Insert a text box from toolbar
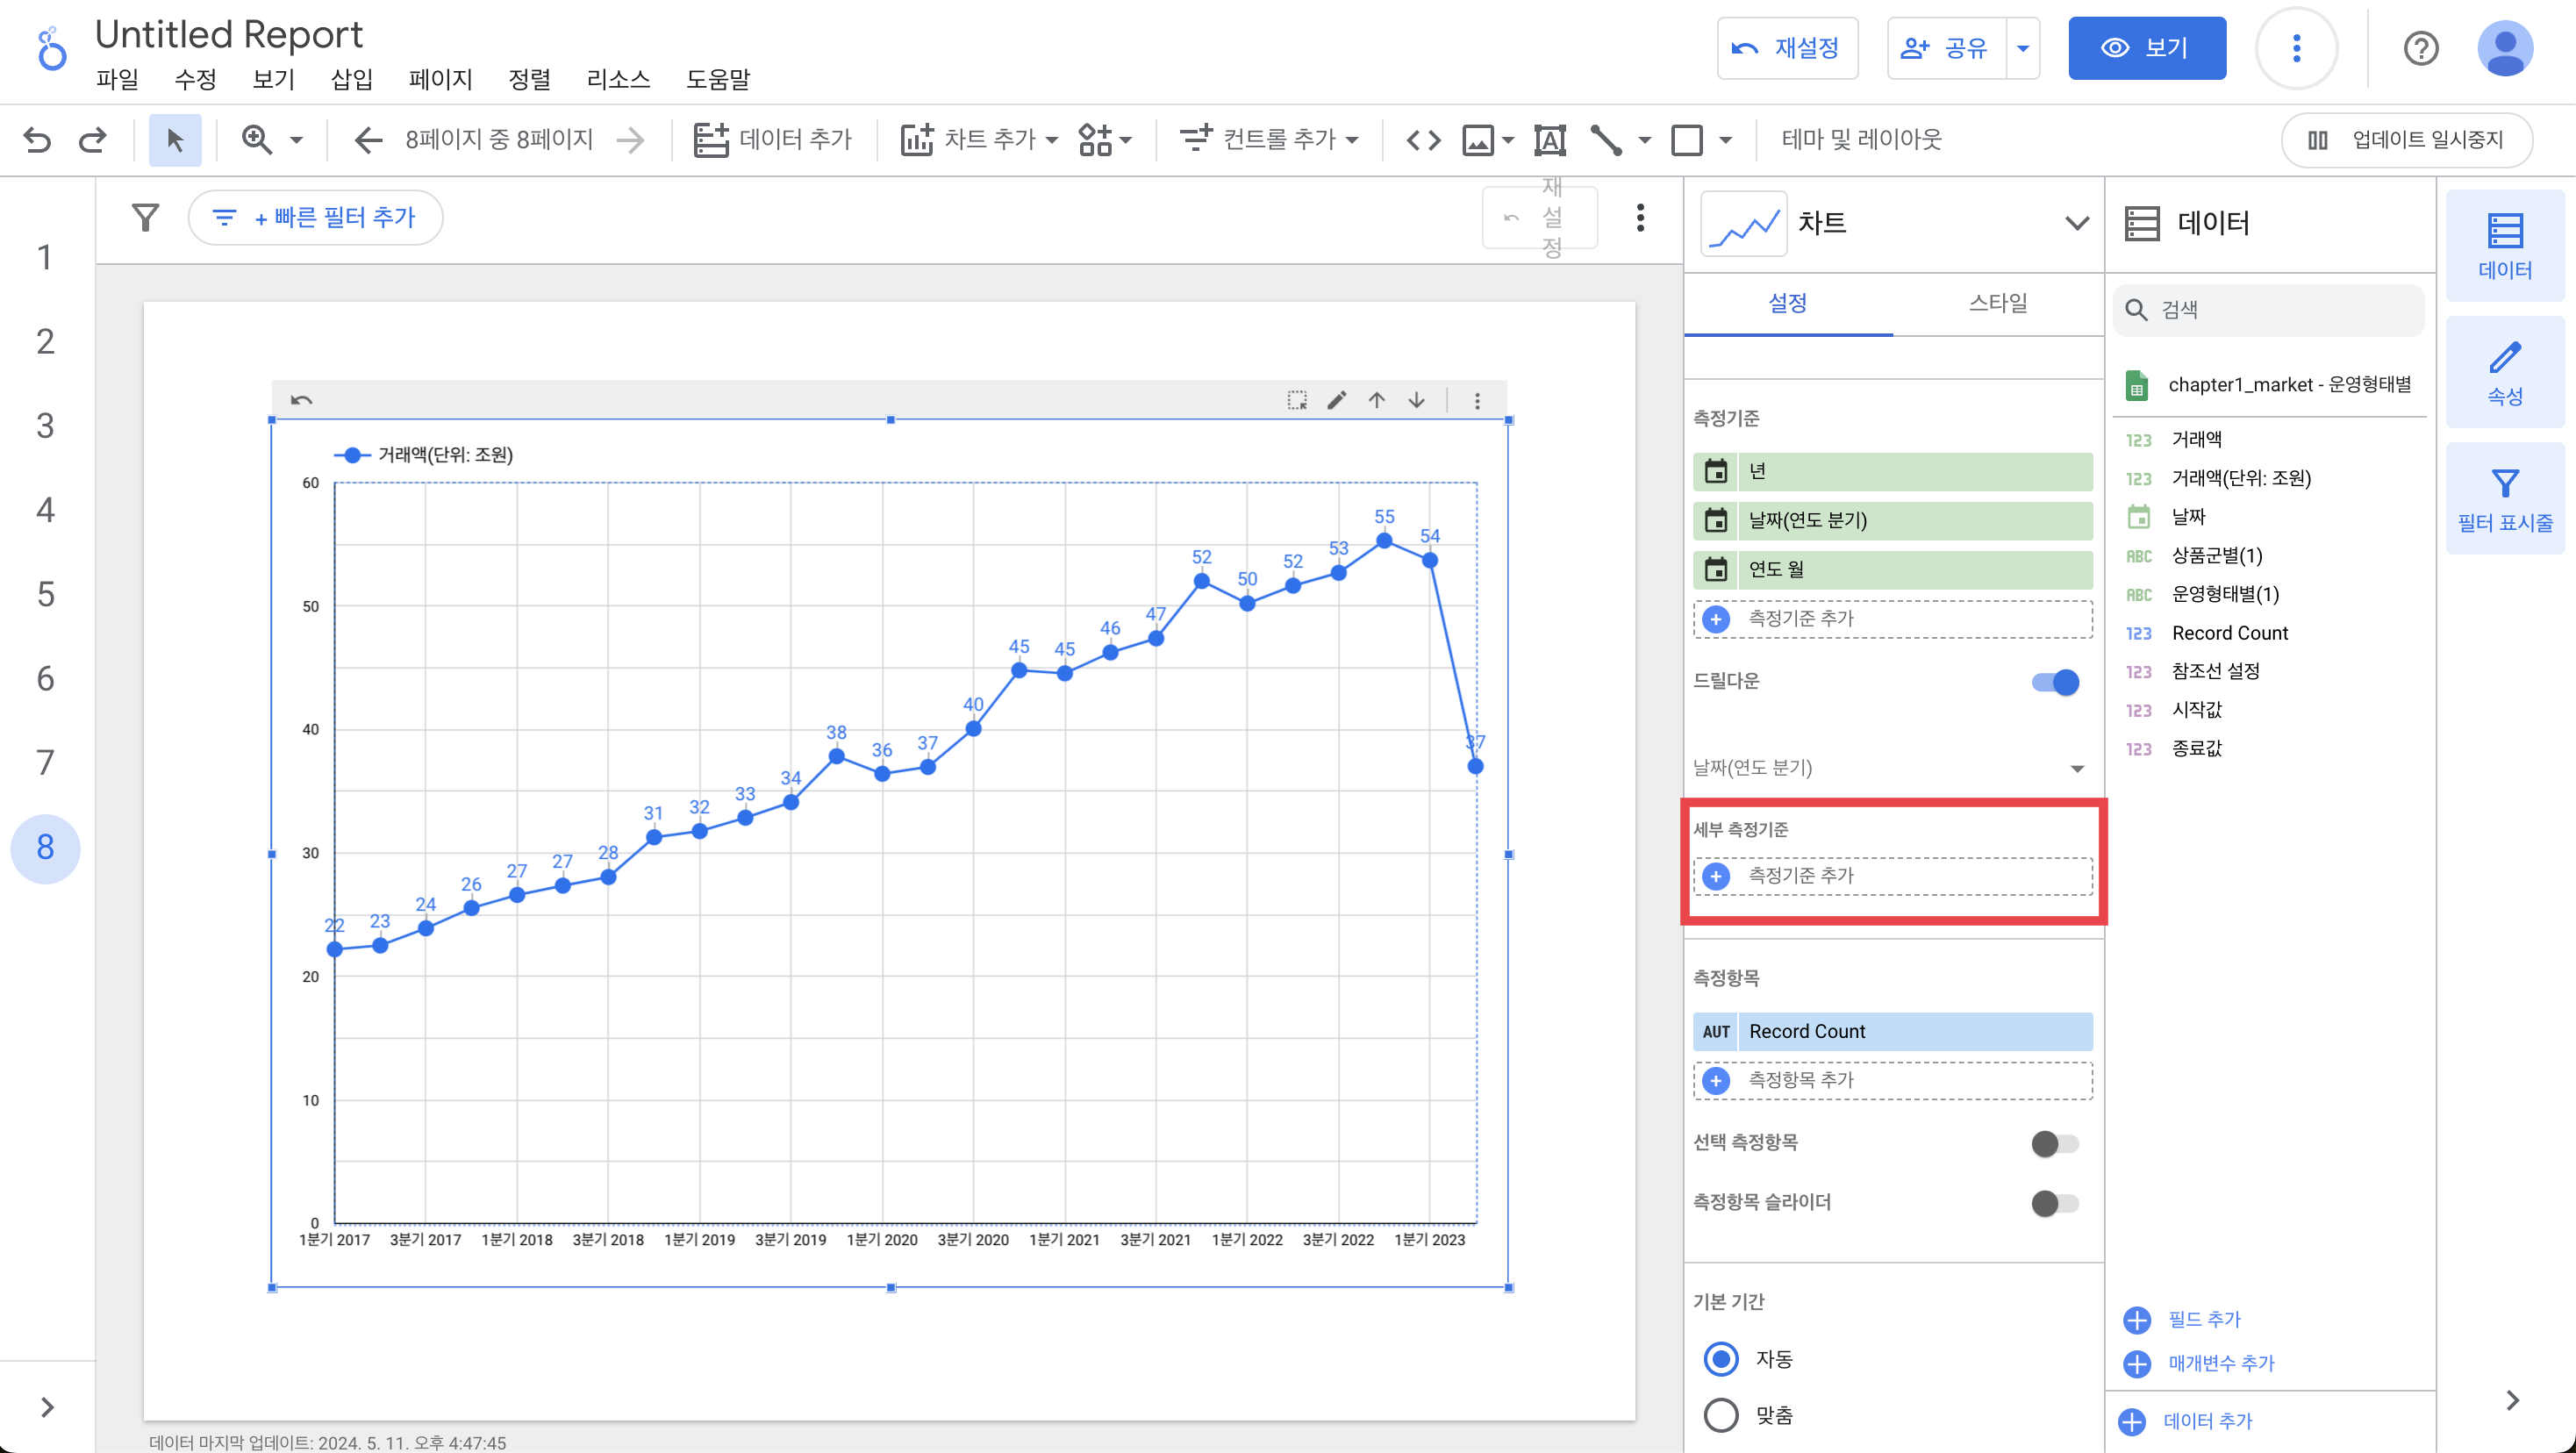 click(x=1549, y=139)
